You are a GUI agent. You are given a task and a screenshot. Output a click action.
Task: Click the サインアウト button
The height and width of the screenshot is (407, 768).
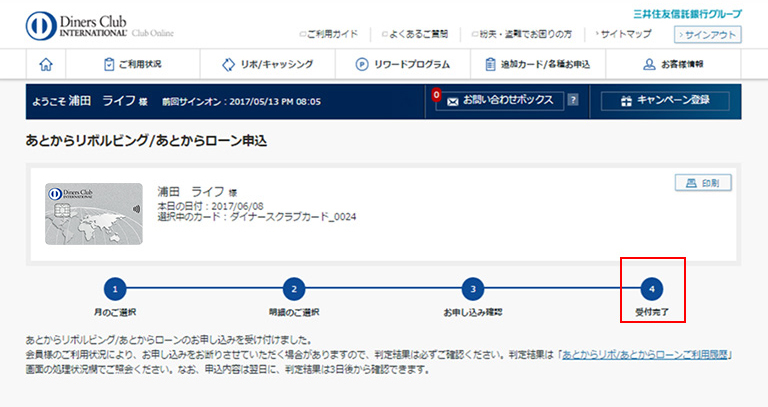tap(708, 34)
